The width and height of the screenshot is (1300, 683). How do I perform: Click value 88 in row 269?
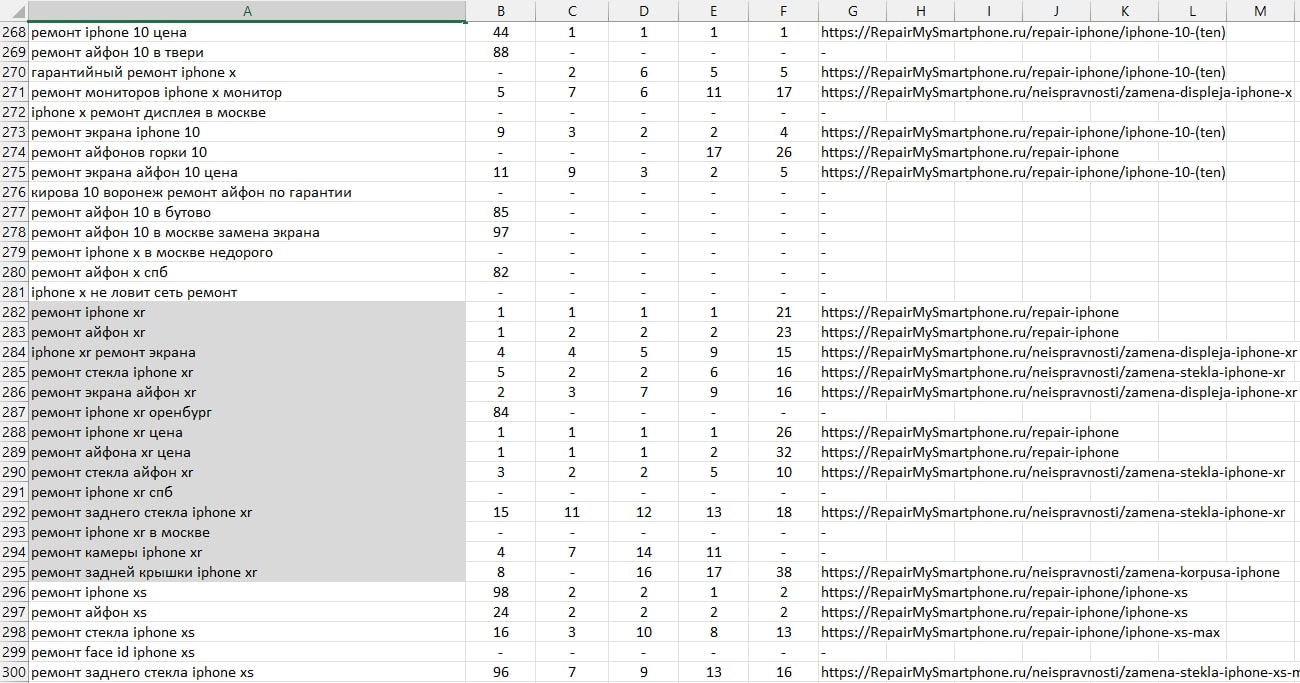501,52
